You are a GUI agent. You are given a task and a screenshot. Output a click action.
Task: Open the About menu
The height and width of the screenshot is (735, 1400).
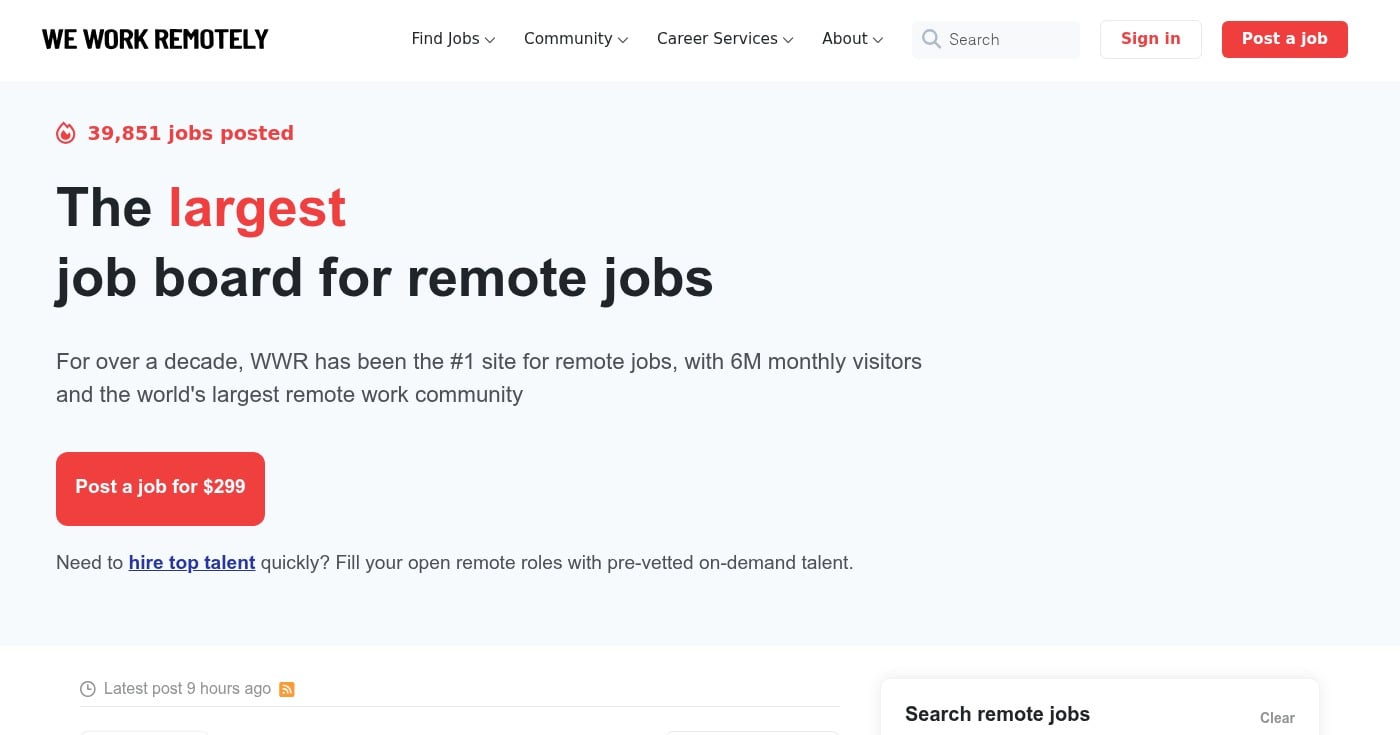(x=844, y=38)
